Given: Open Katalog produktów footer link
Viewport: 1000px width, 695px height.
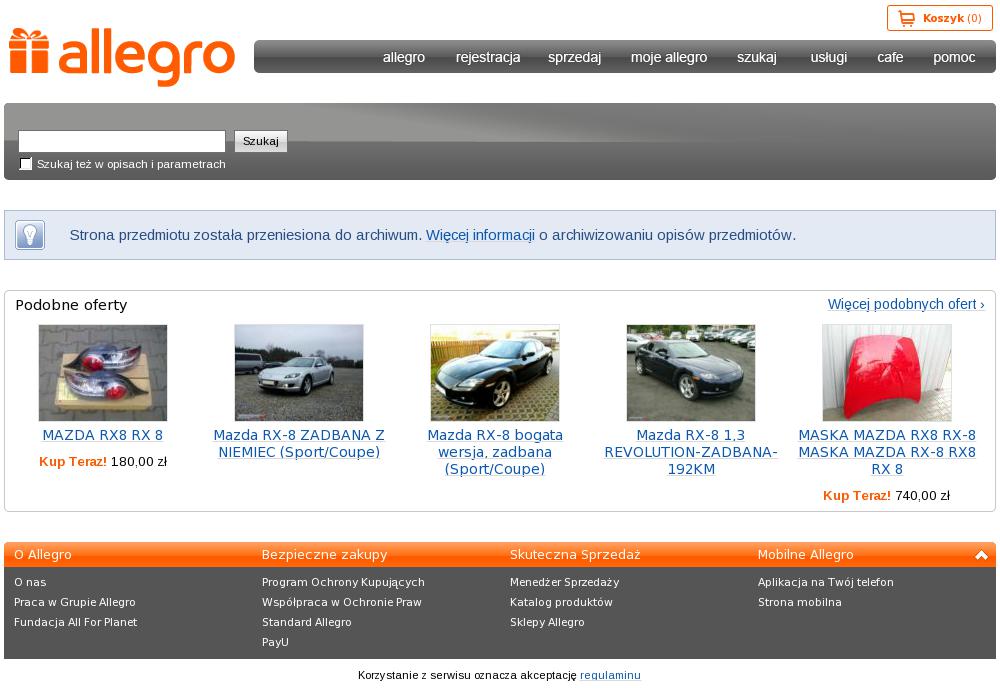Looking at the screenshot, I should click(561, 602).
